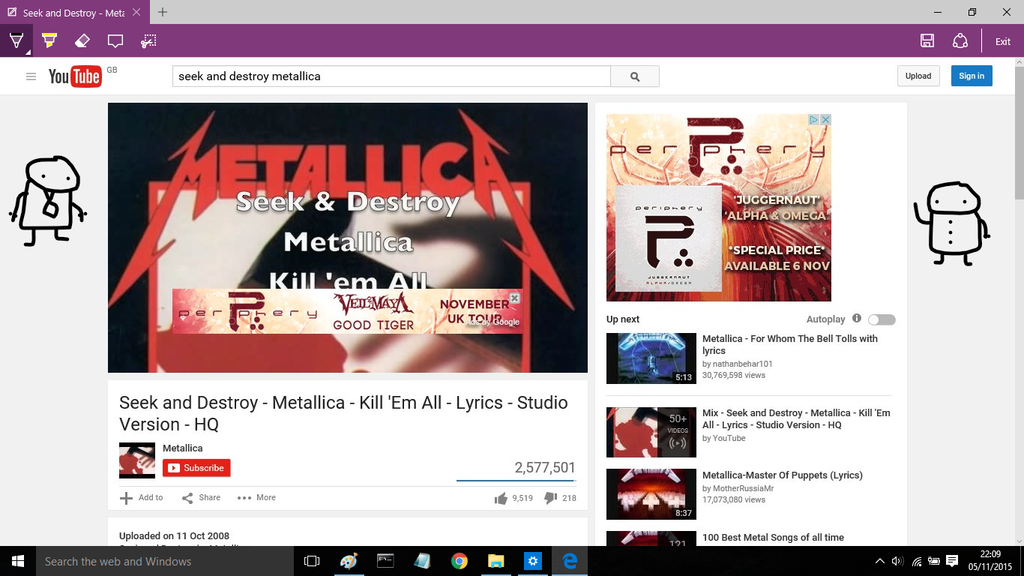Image resolution: width=1024 pixels, height=576 pixels.
Task: Select the Pen tool in Web Note toolbar
Action: pos(16,41)
